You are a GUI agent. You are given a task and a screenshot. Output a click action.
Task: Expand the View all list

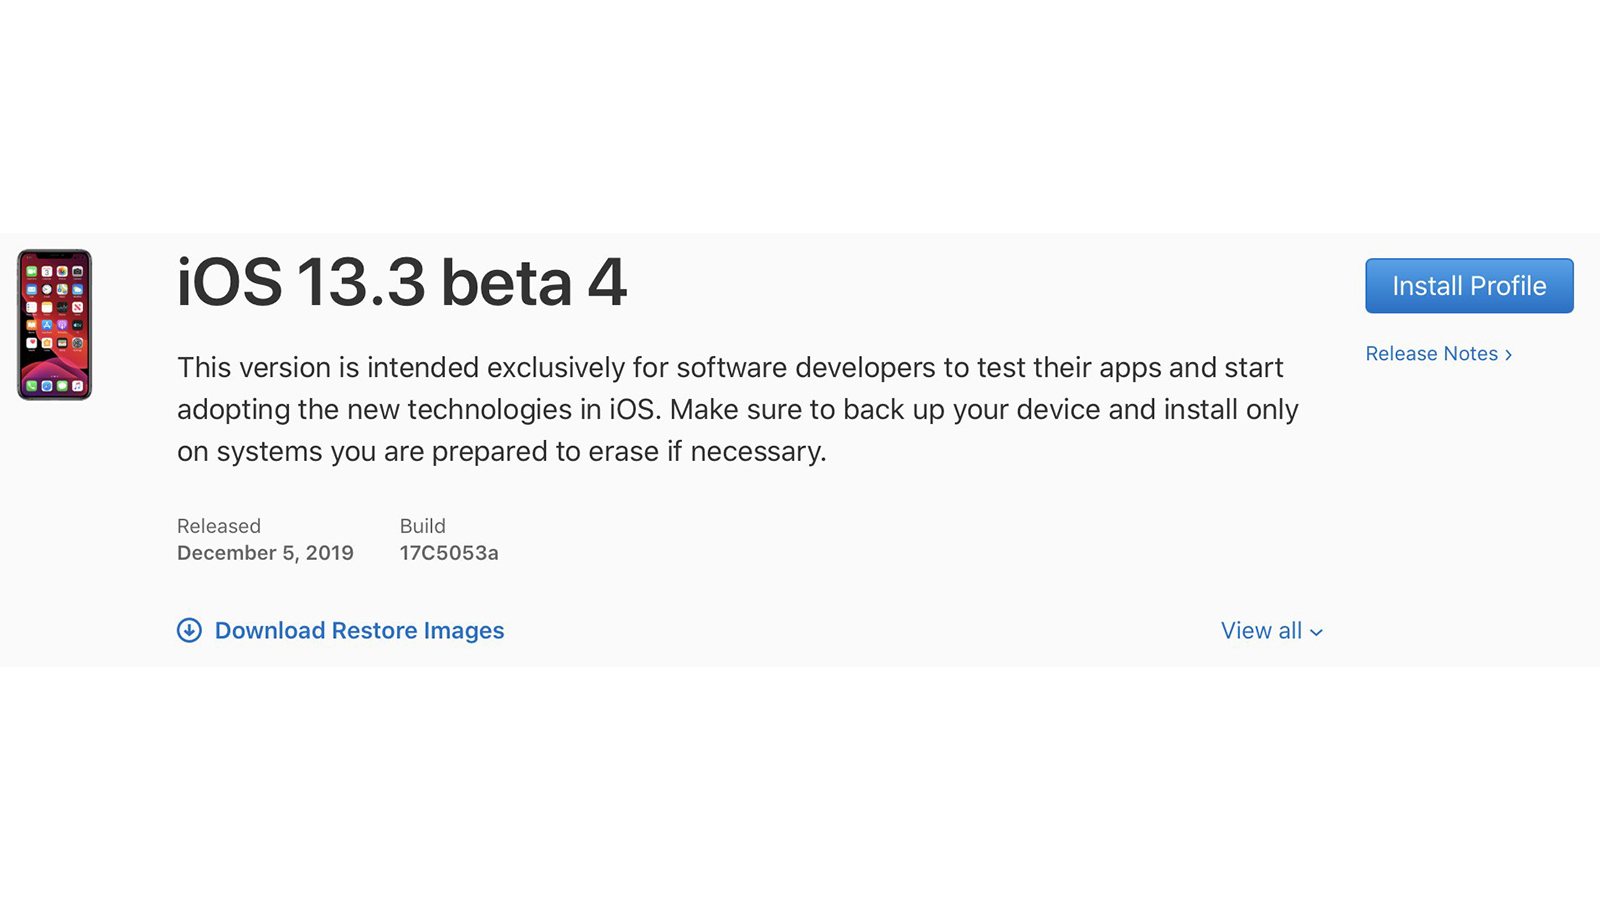pos(1261,631)
